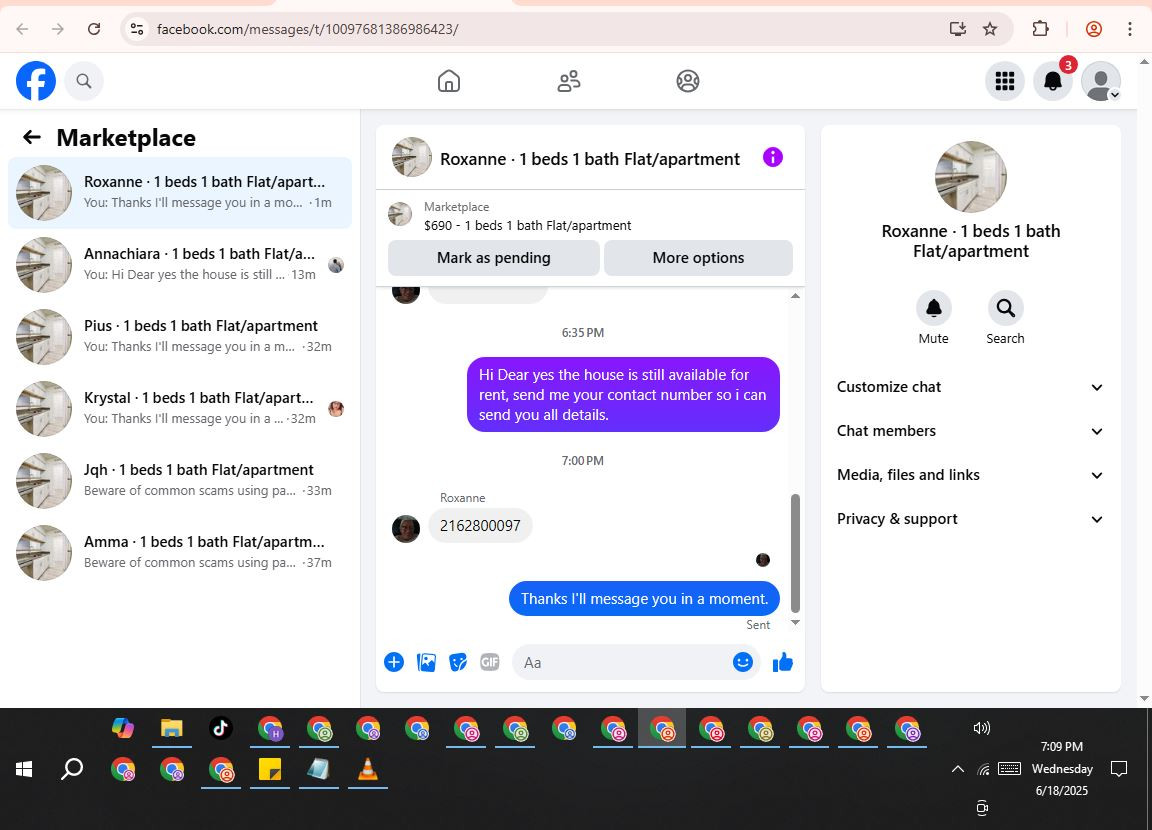This screenshot has height=830, width=1152.
Task: Open the $690 Marketplace listing link
Action: coord(527,225)
